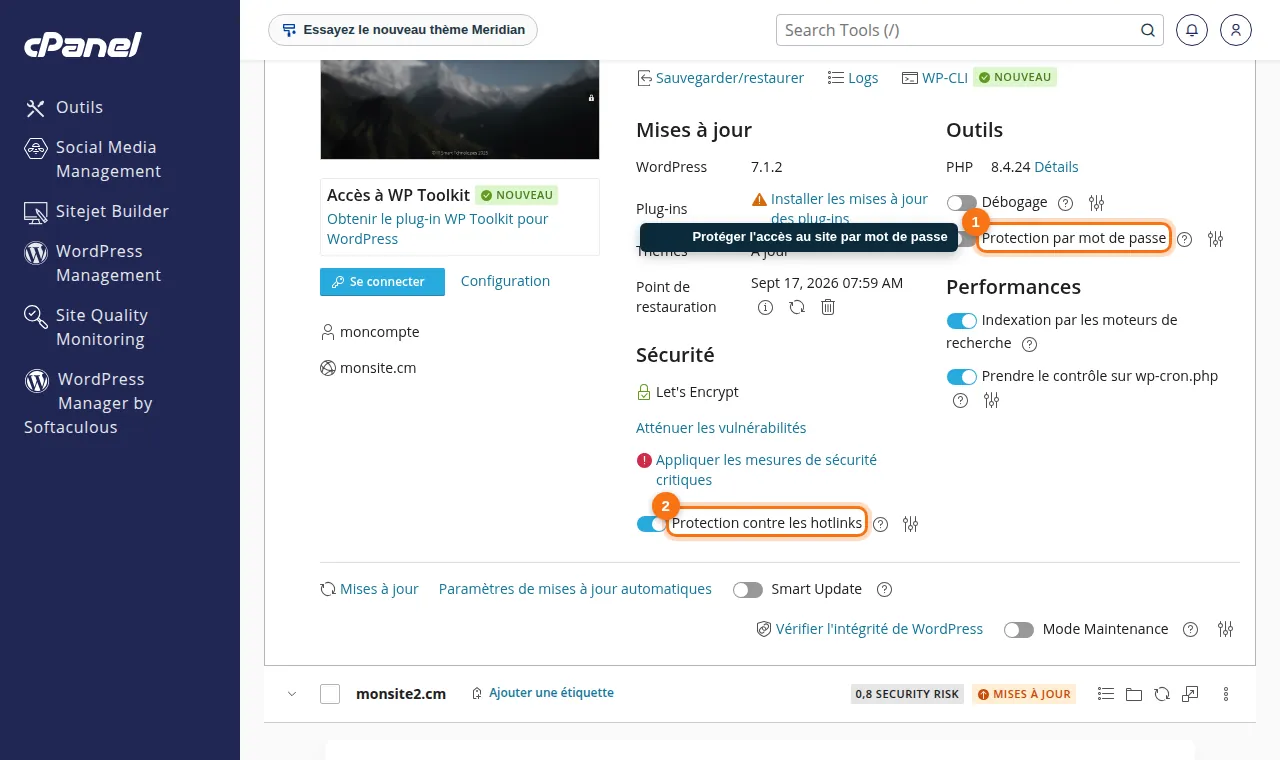Open the notifications bell
The image size is (1280, 760).
(x=1192, y=30)
